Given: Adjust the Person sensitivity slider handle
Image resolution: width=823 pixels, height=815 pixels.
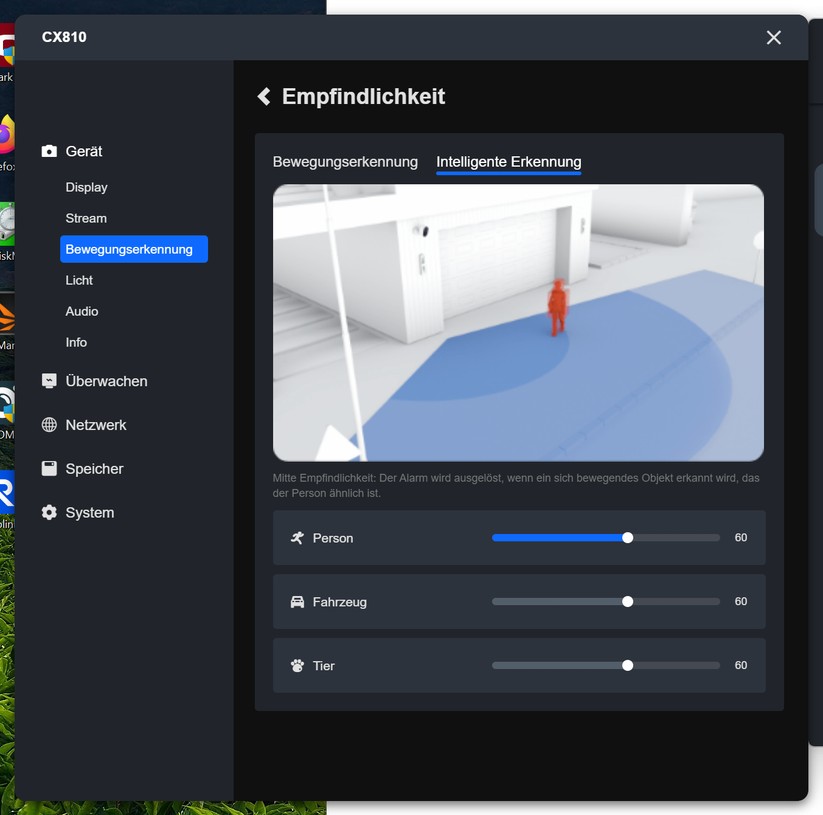Looking at the screenshot, I should 627,537.
